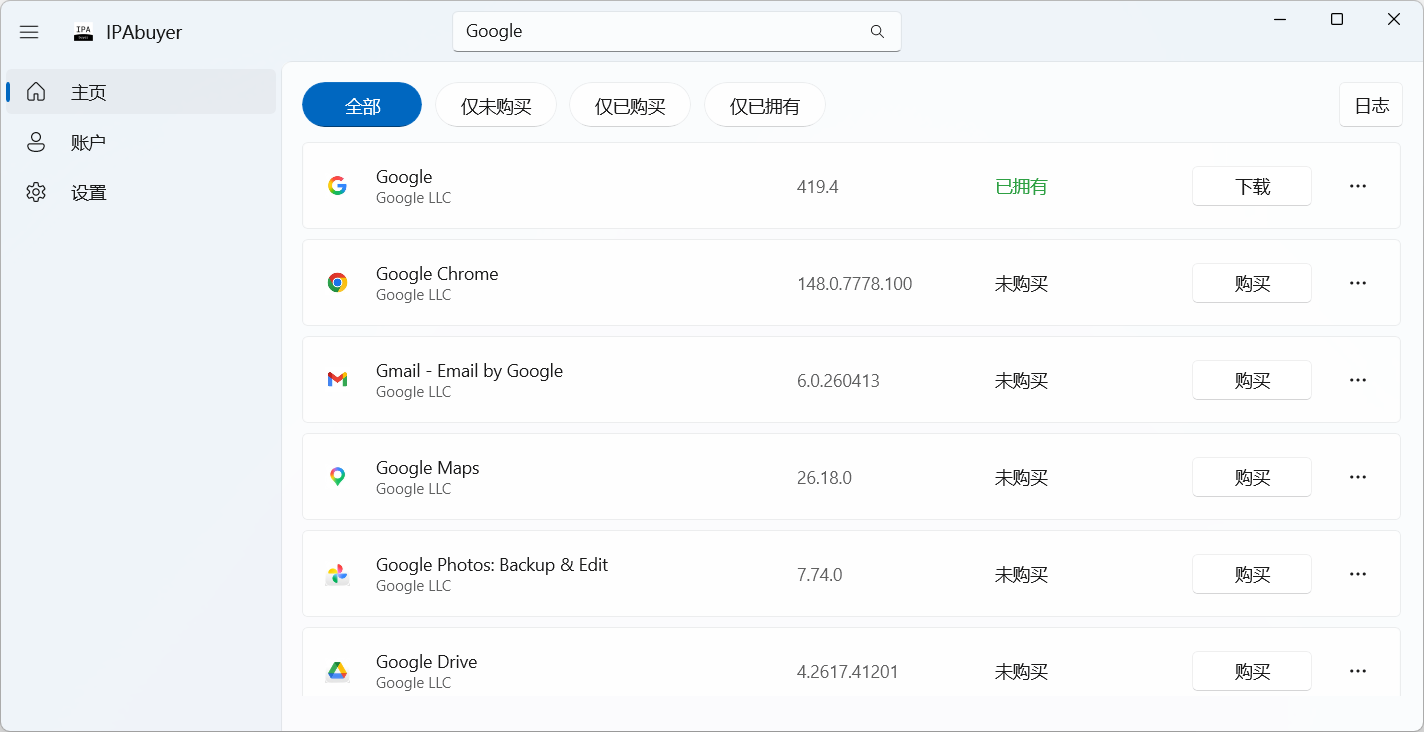
Task: Open the 设置 page
Action: [141, 192]
